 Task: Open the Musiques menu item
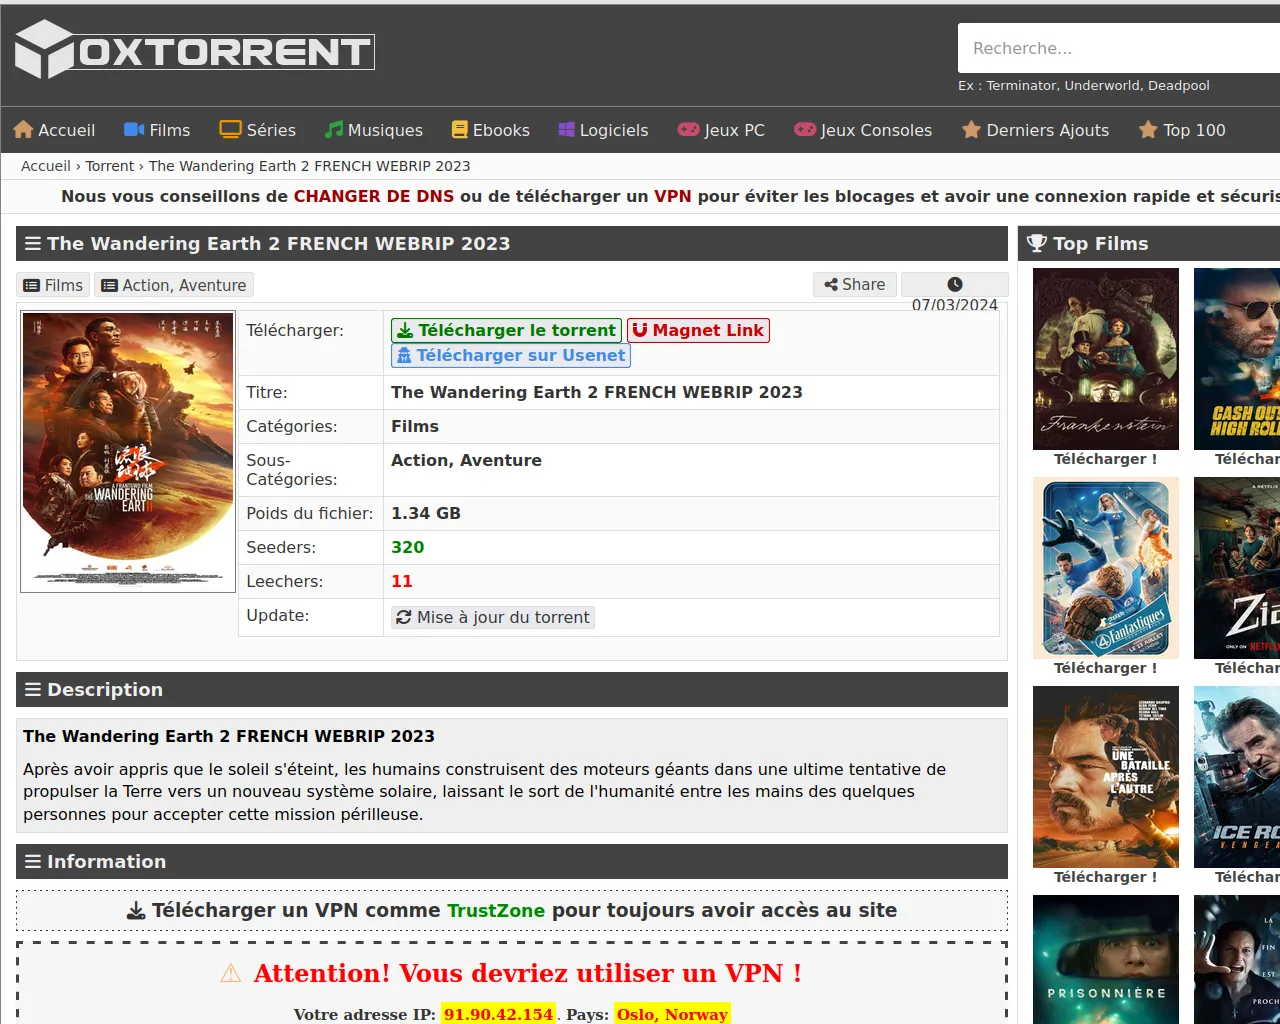(x=374, y=130)
